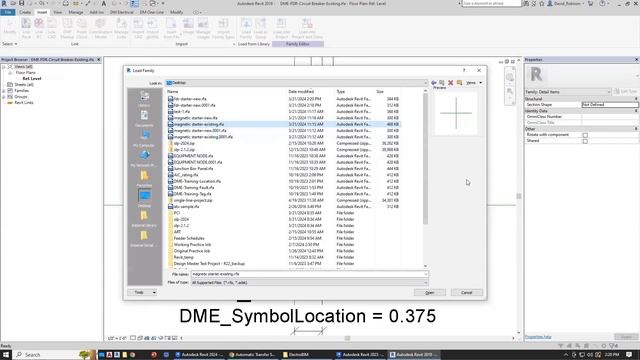Click the back arrow icon in dialog toolbar

[x=434, y=83]
